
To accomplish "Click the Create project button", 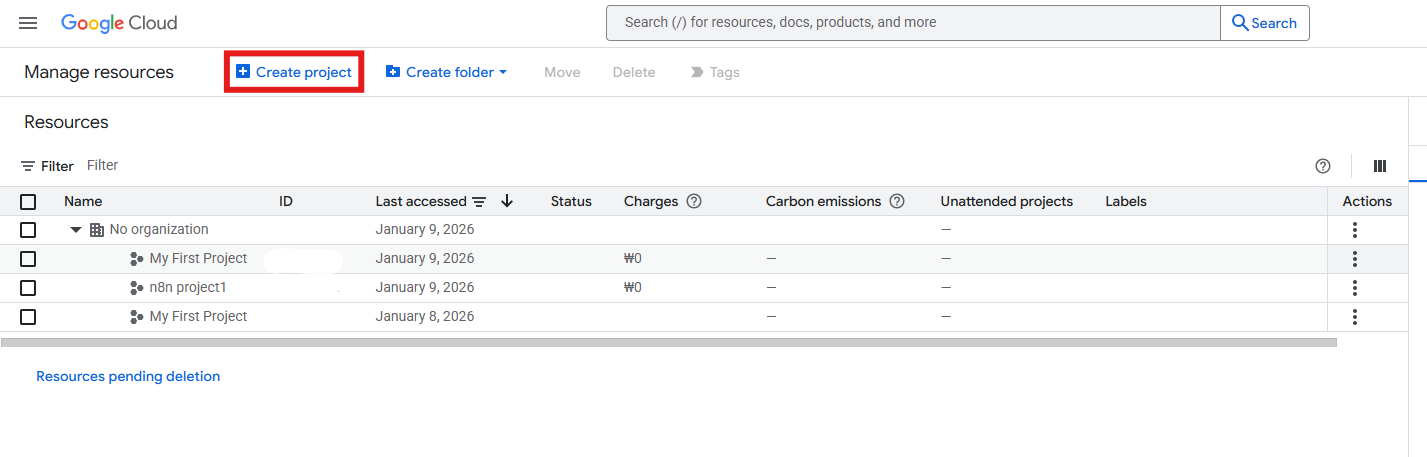I will point(294,72).
